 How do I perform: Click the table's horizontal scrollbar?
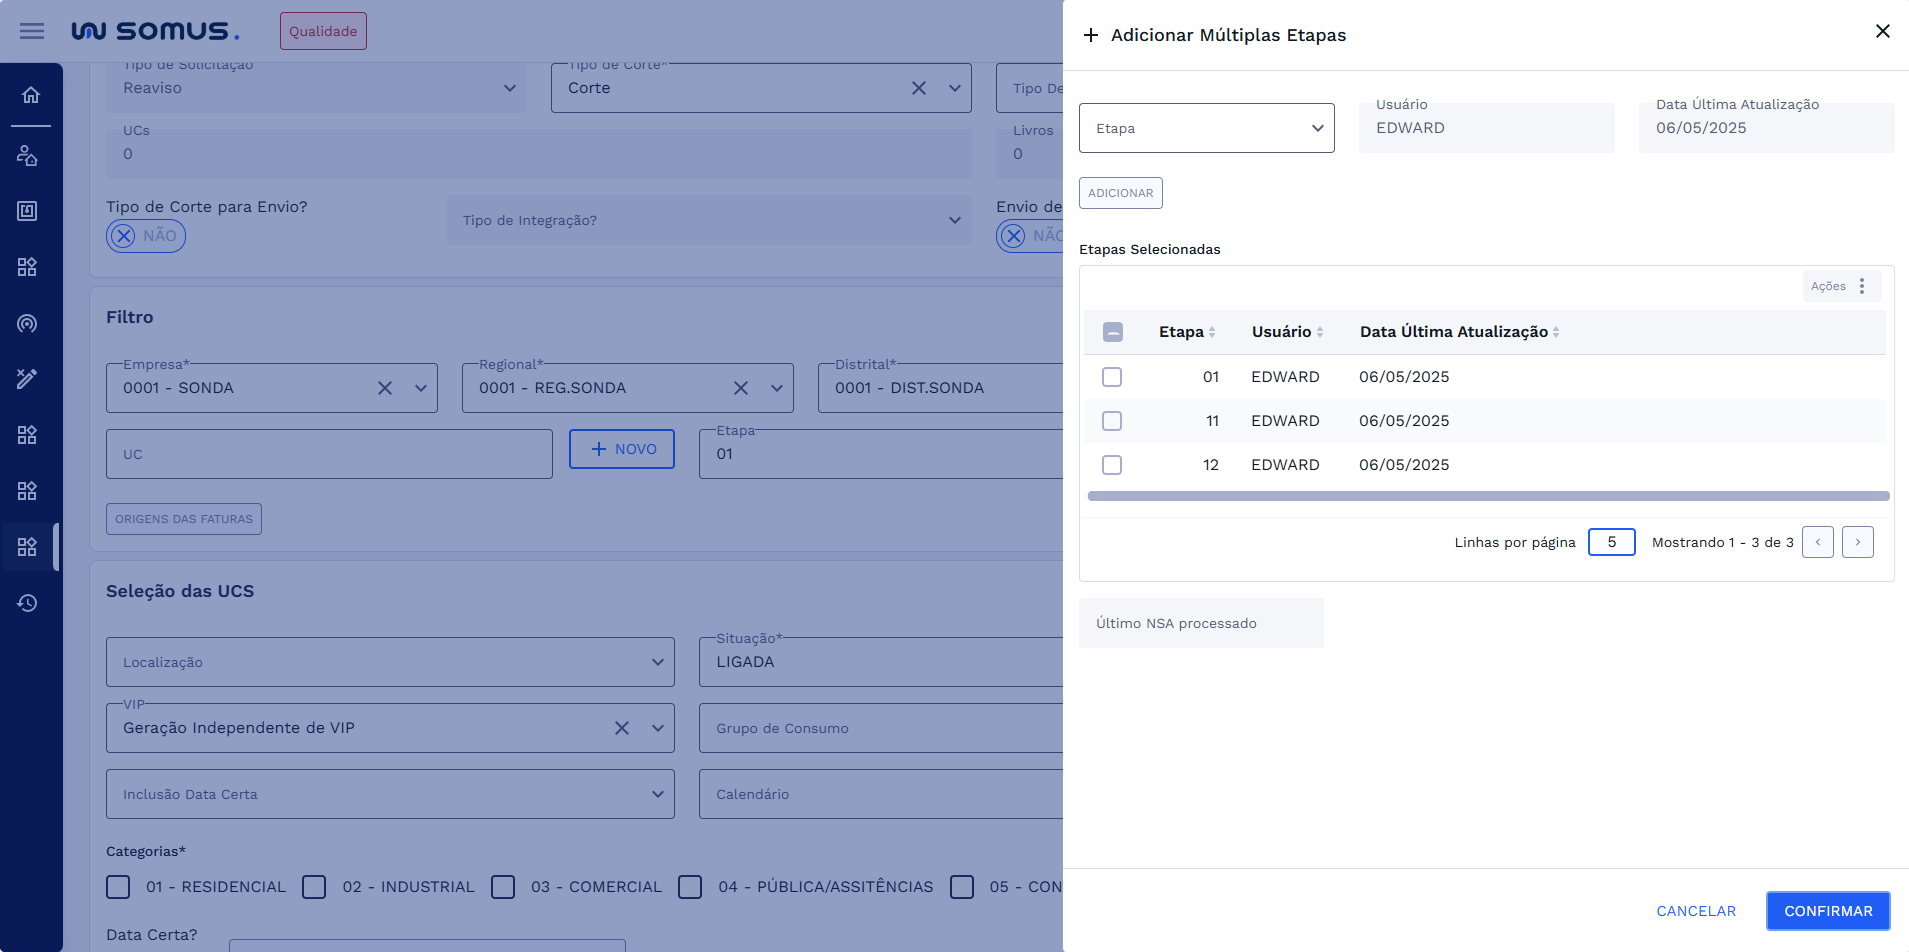(x=1488, y=496)
